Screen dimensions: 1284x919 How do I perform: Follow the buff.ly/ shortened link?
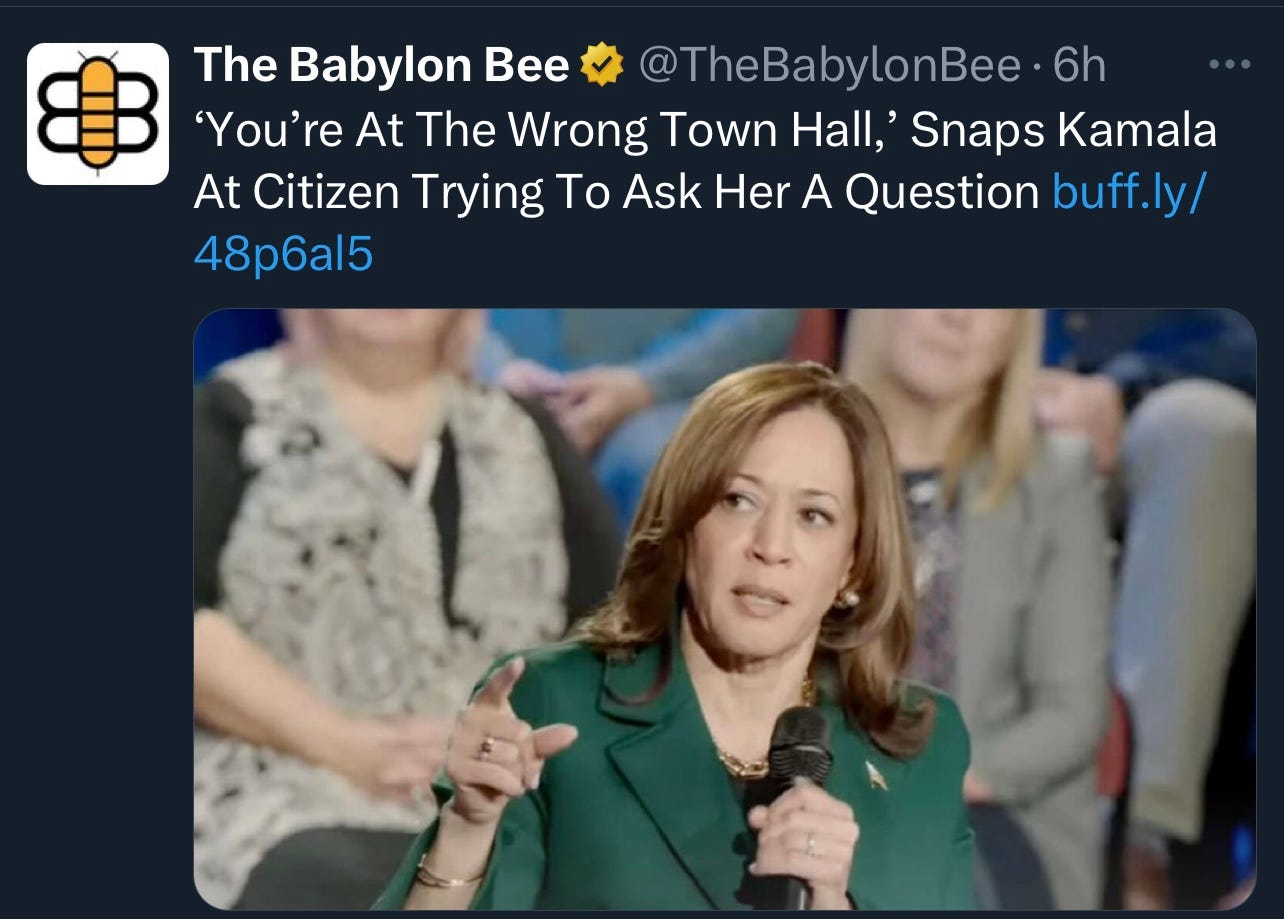1130,192
